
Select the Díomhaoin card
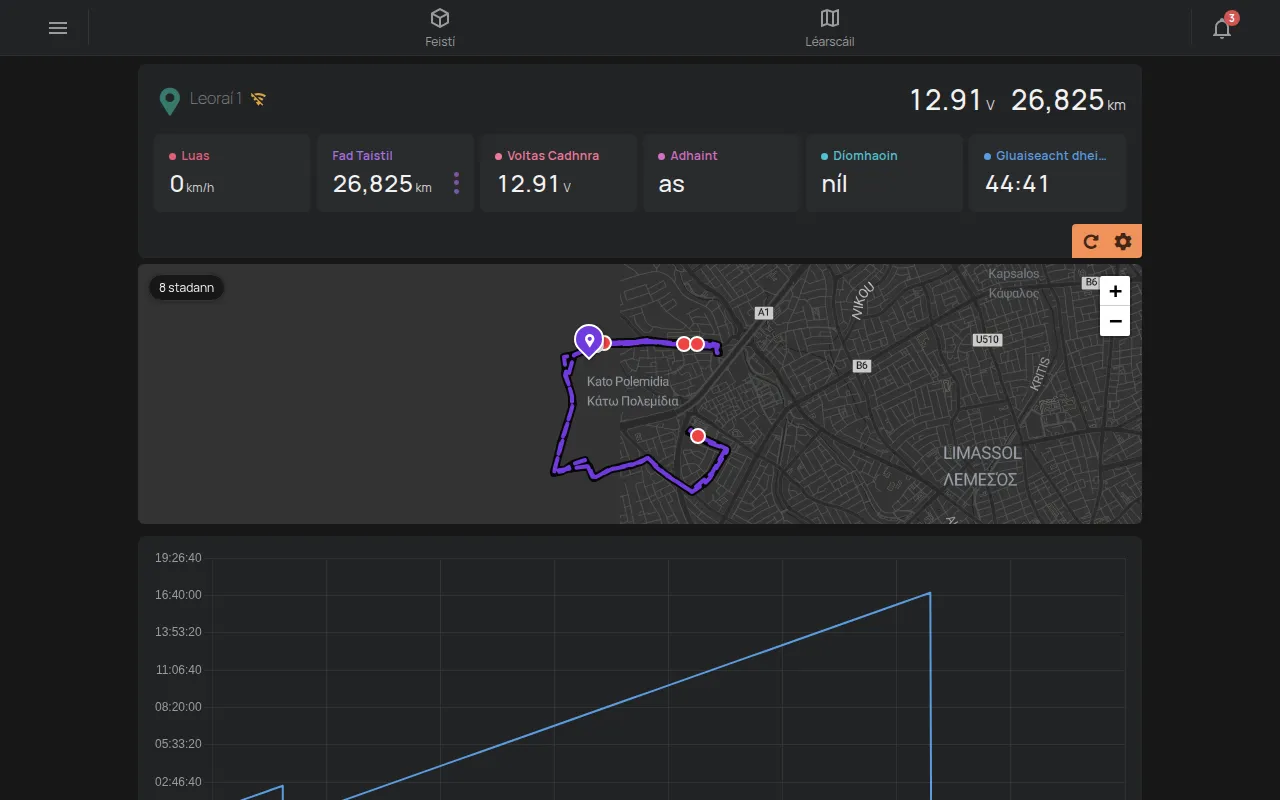[884, 173]
